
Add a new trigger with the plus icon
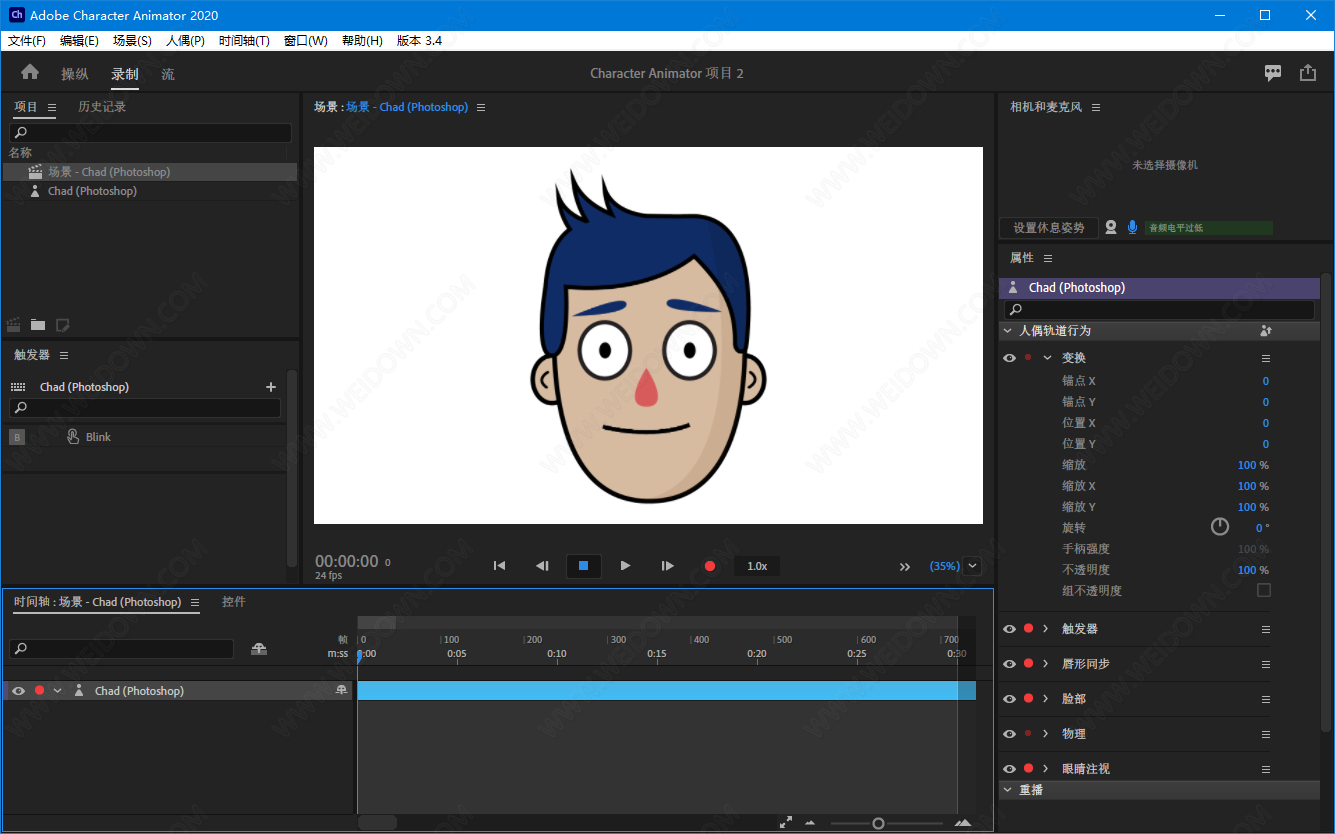[x=270, y=387]
